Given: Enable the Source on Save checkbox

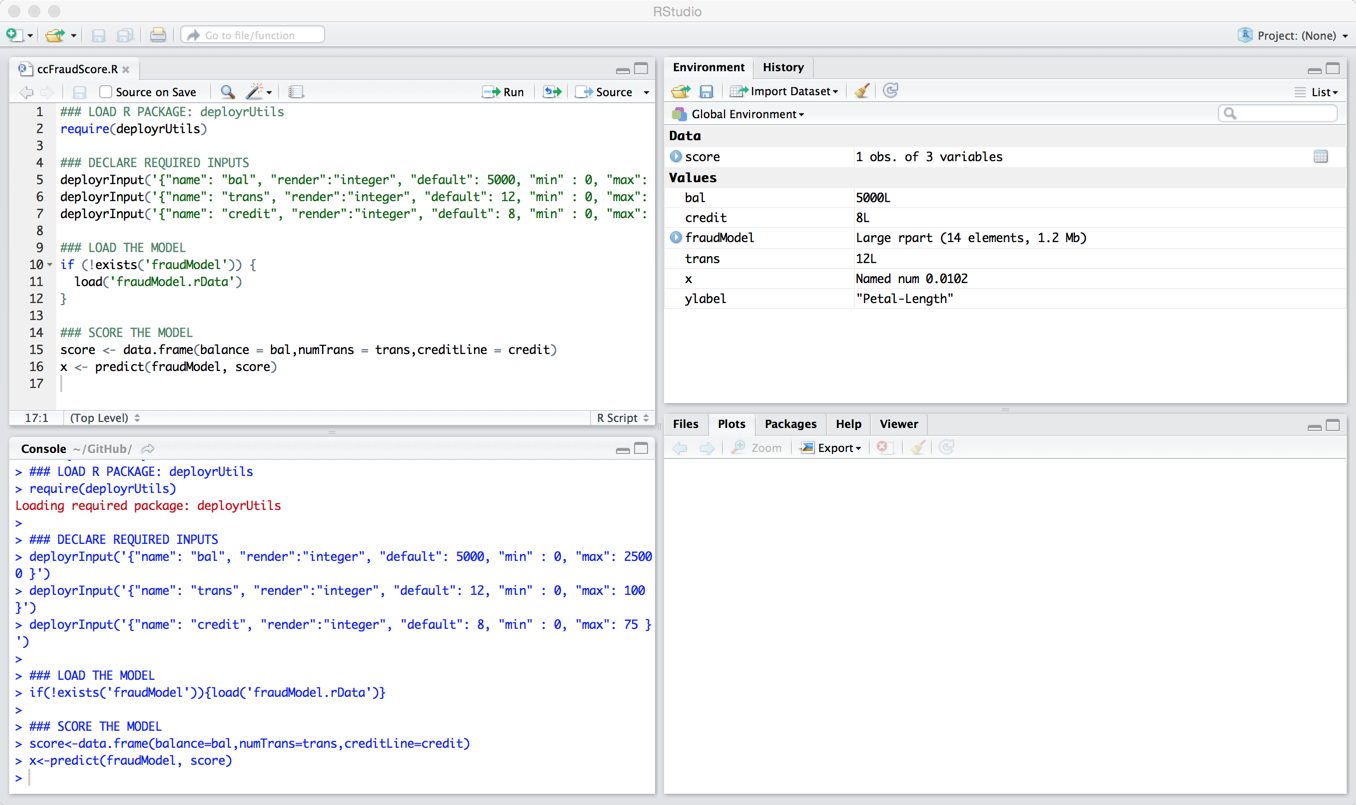Looking at the screenshot, I should [x=106, y=92].
